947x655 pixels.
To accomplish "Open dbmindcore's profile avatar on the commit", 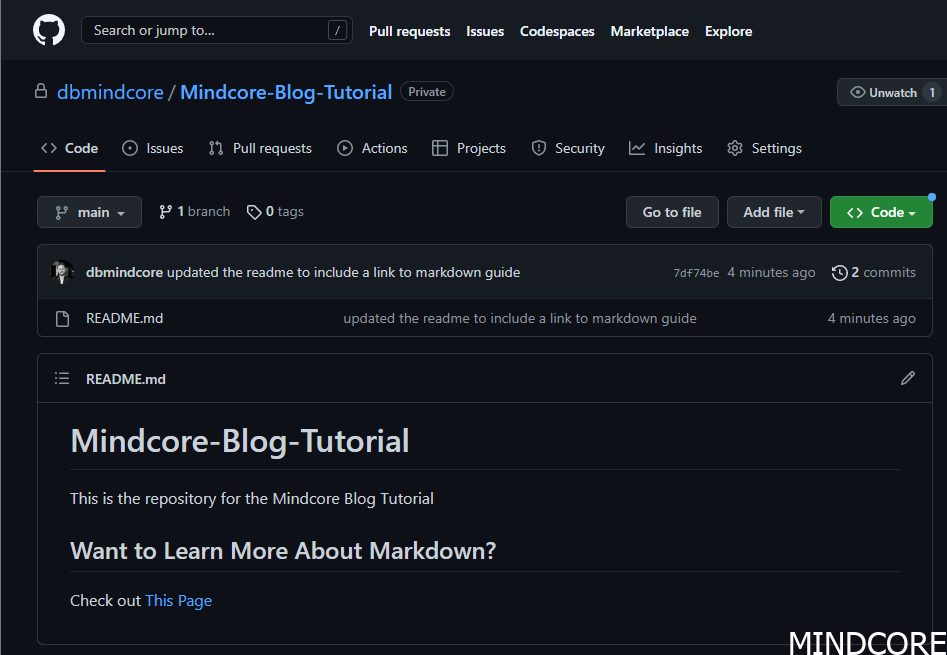I will [x=62, y=272].
